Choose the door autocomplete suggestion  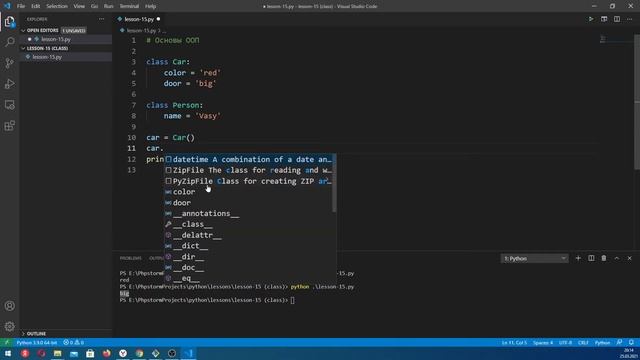[249, 203]
